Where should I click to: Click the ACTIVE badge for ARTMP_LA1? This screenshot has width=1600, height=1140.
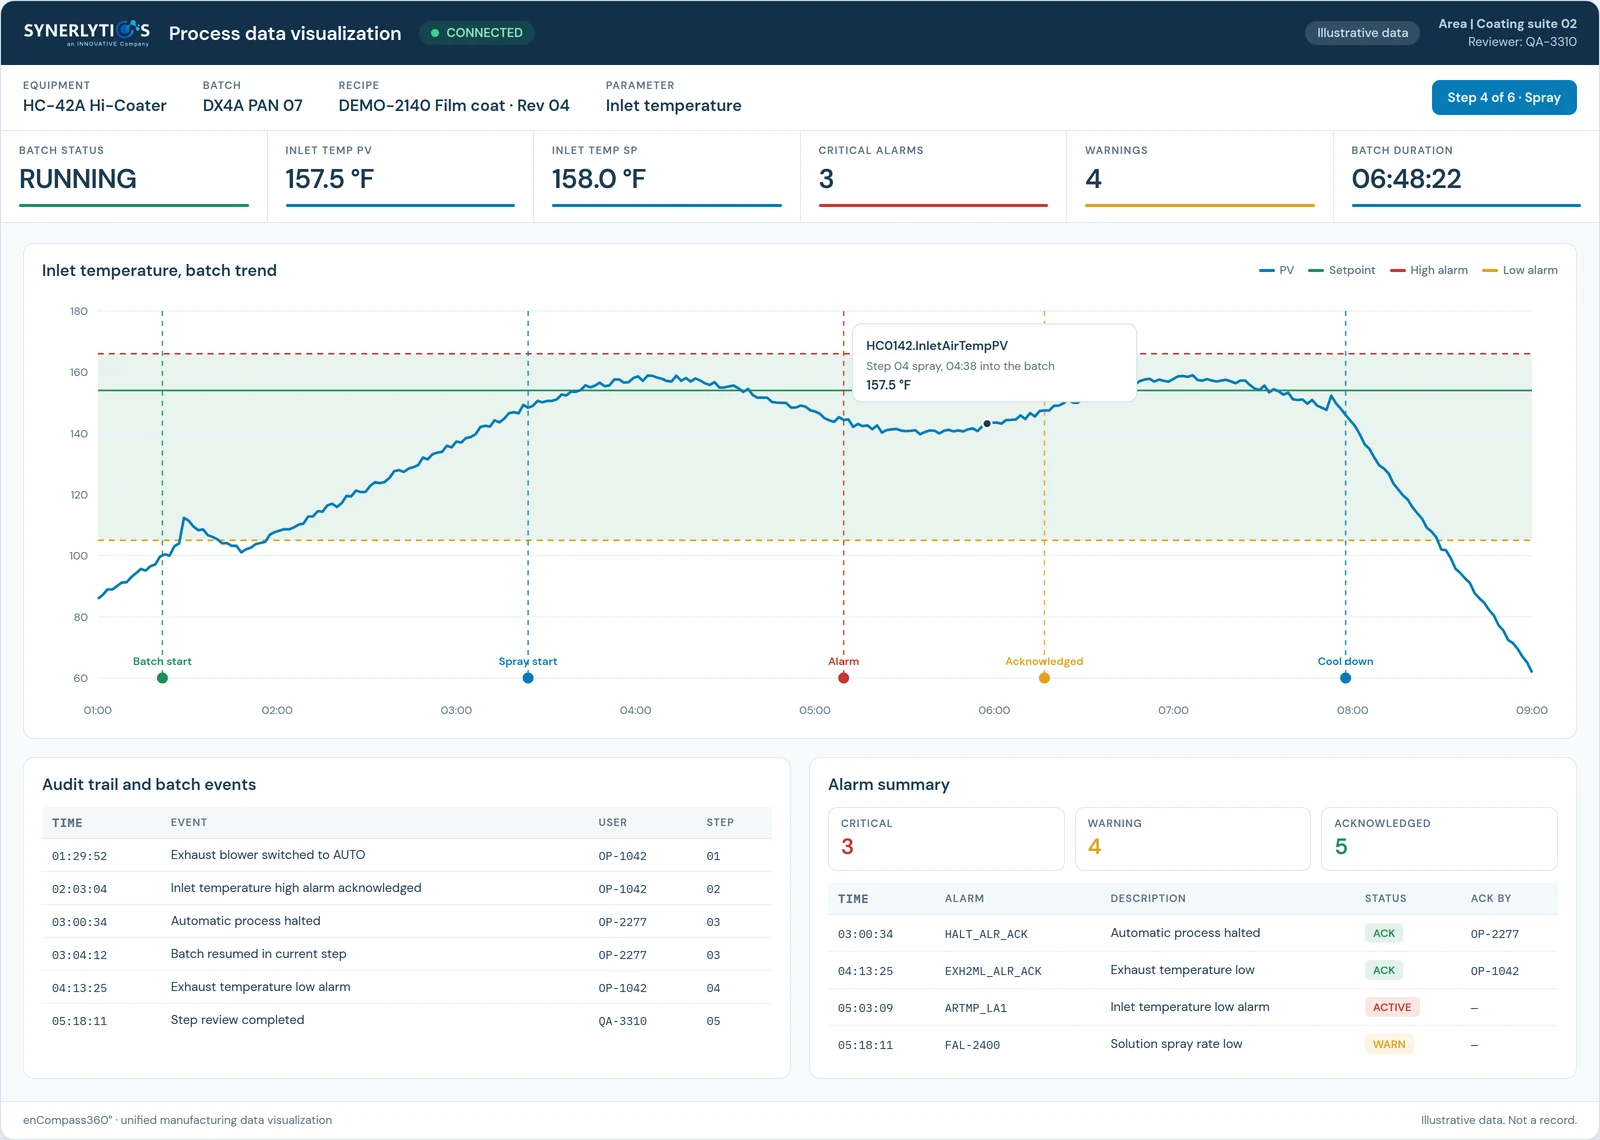coord(1392,1007)
